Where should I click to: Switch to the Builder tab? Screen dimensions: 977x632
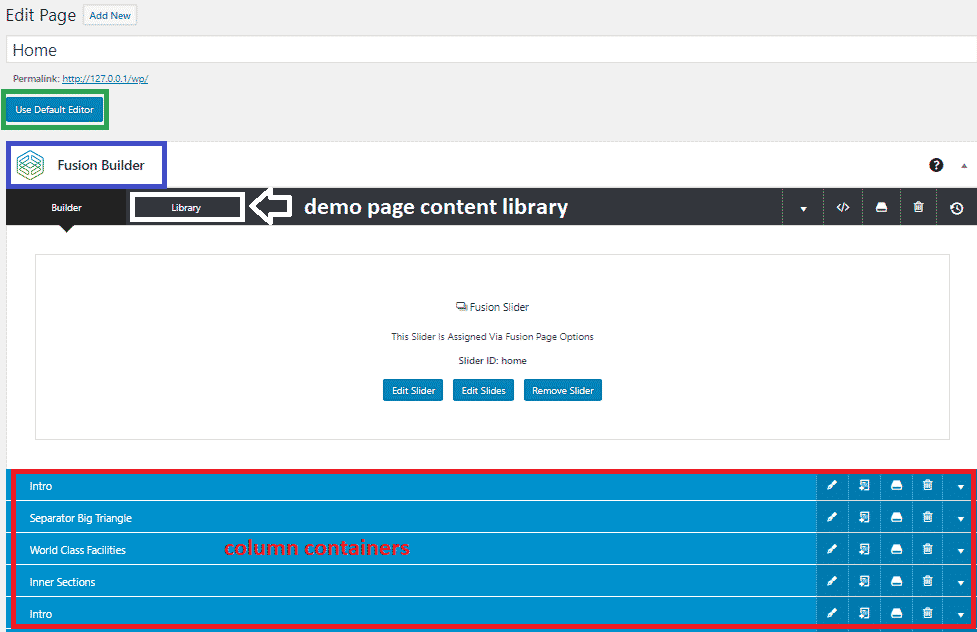point(66,208)
